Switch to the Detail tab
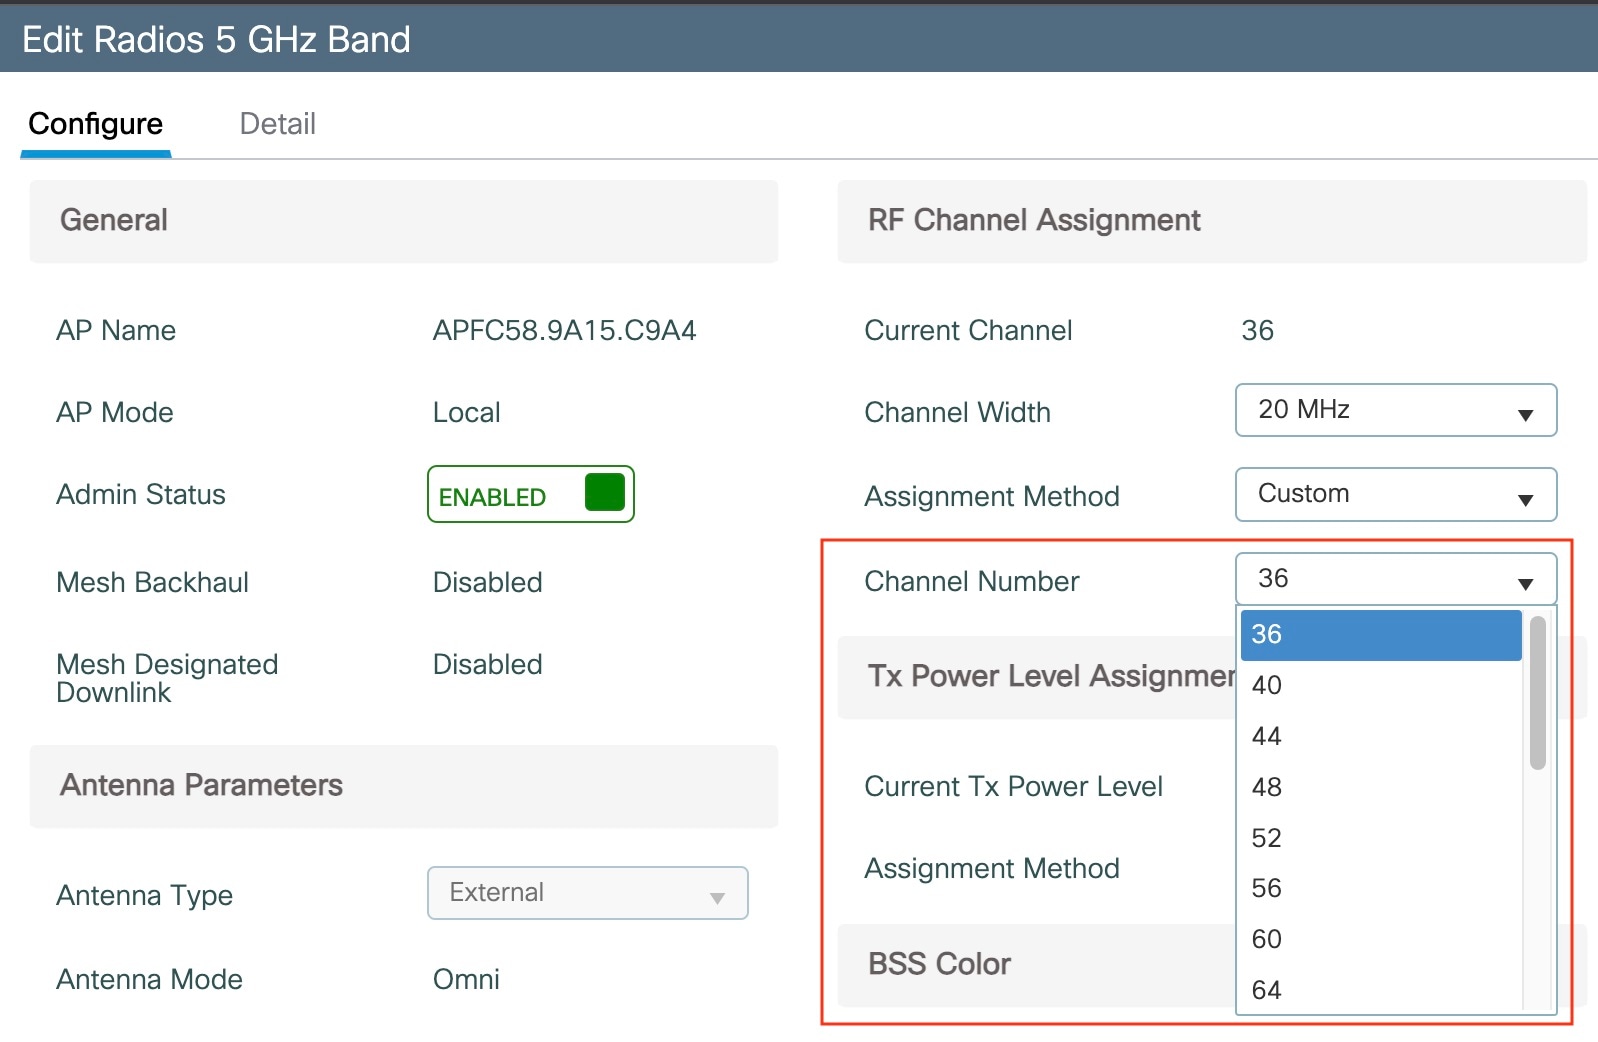 coord(277,124)
